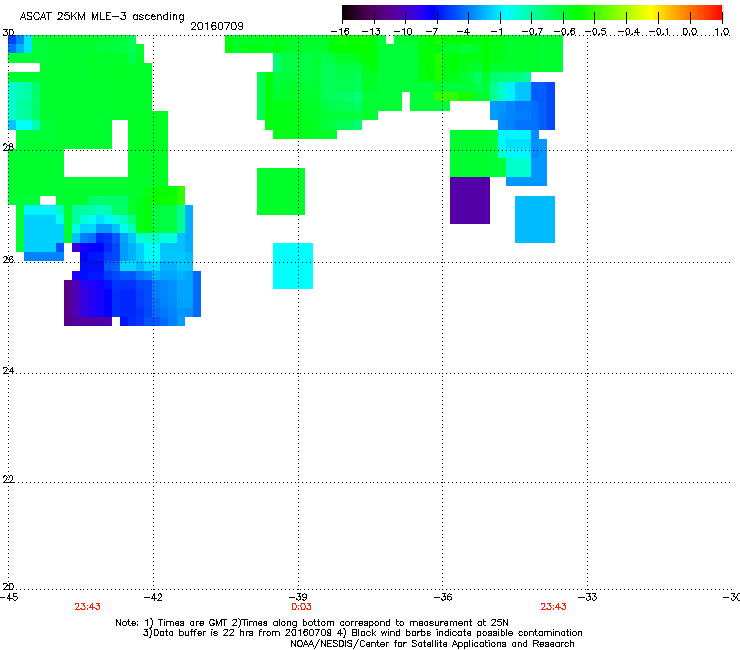Click the NOAA/NESDIS credit line

tap(432, 644)
